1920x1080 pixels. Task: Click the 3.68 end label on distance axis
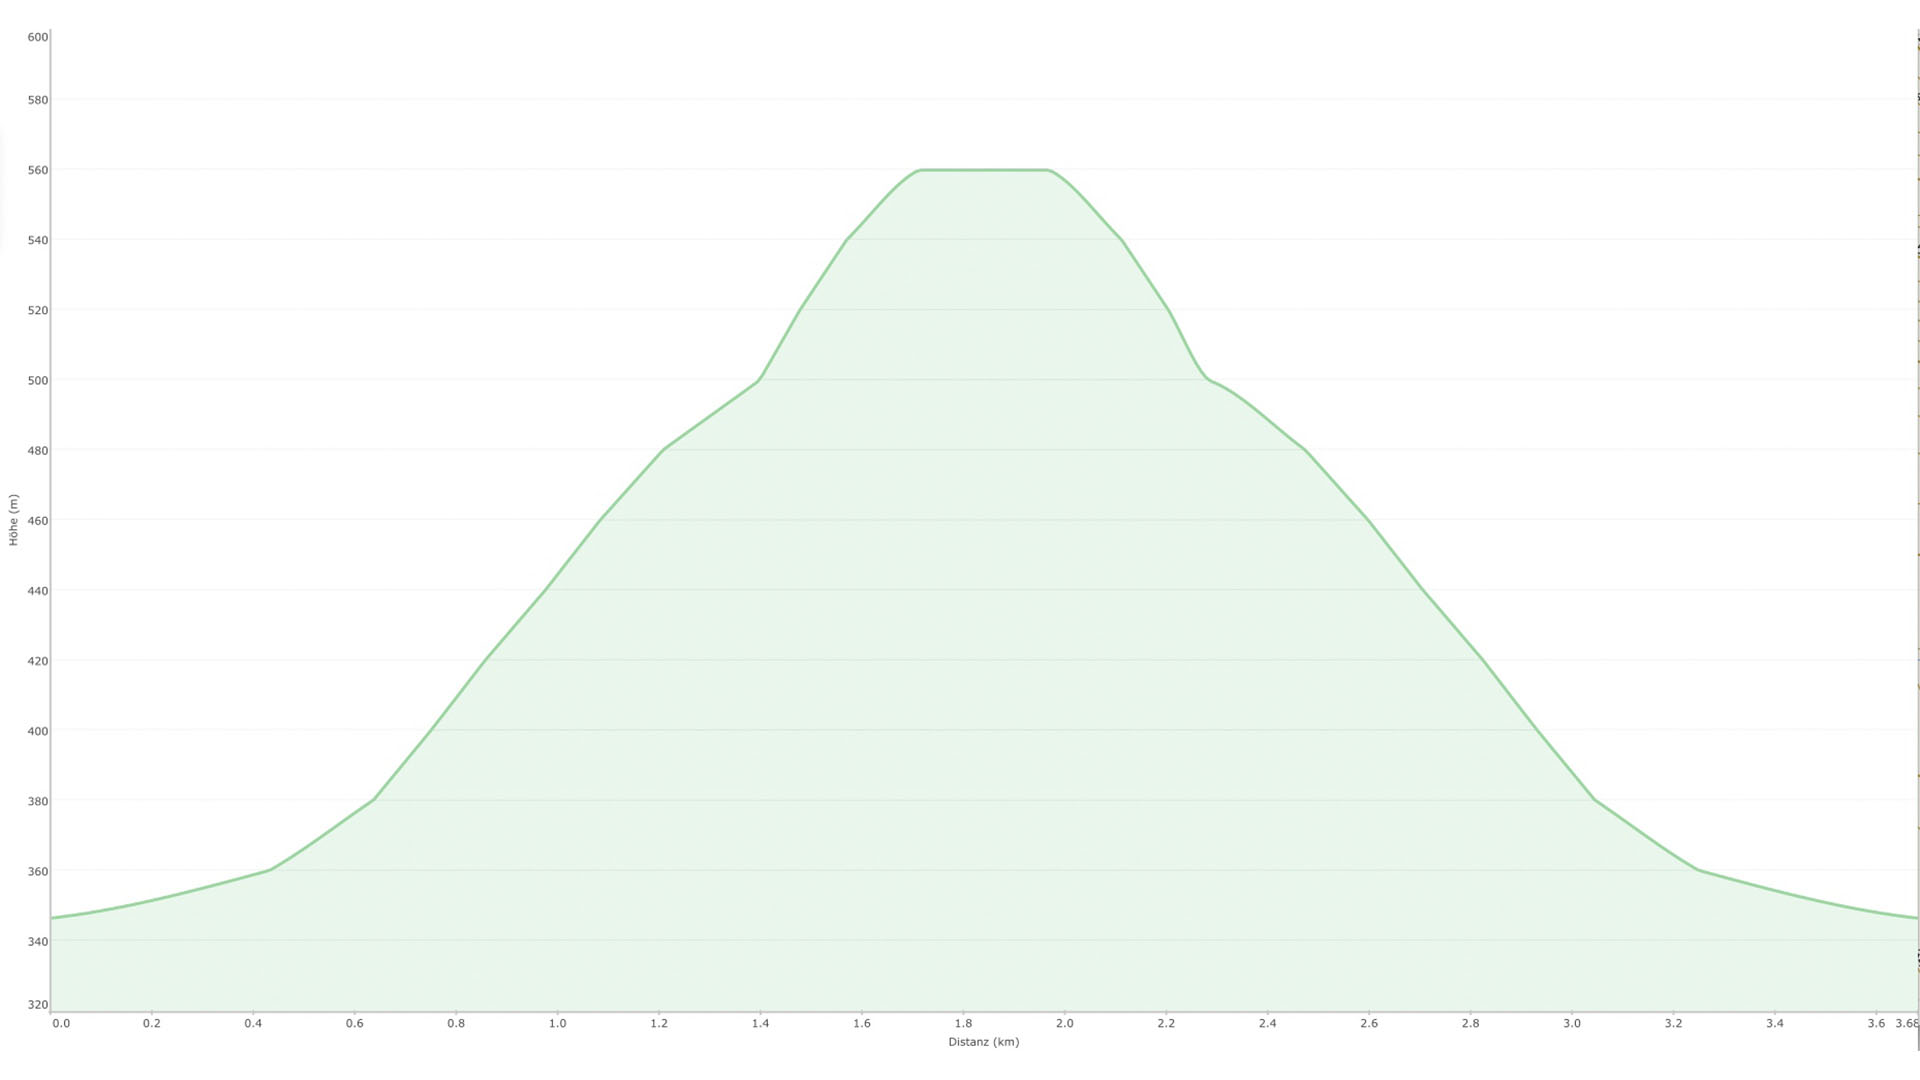click(1906, 1023)
